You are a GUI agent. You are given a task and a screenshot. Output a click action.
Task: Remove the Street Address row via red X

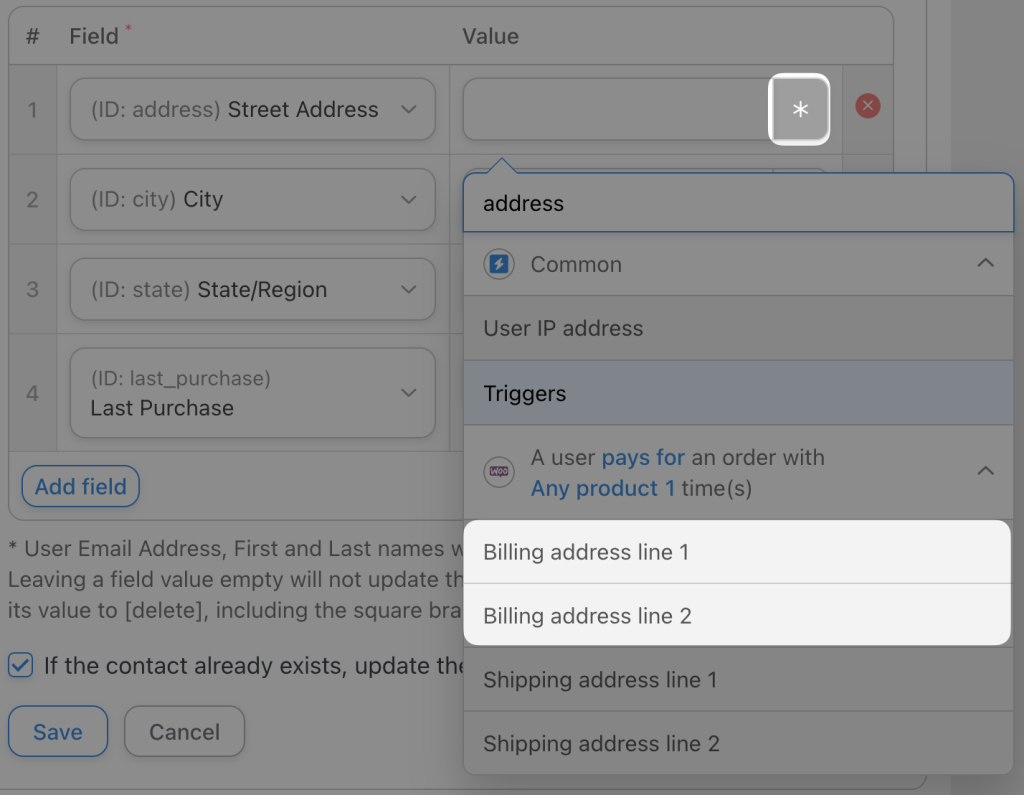point(868,105)
